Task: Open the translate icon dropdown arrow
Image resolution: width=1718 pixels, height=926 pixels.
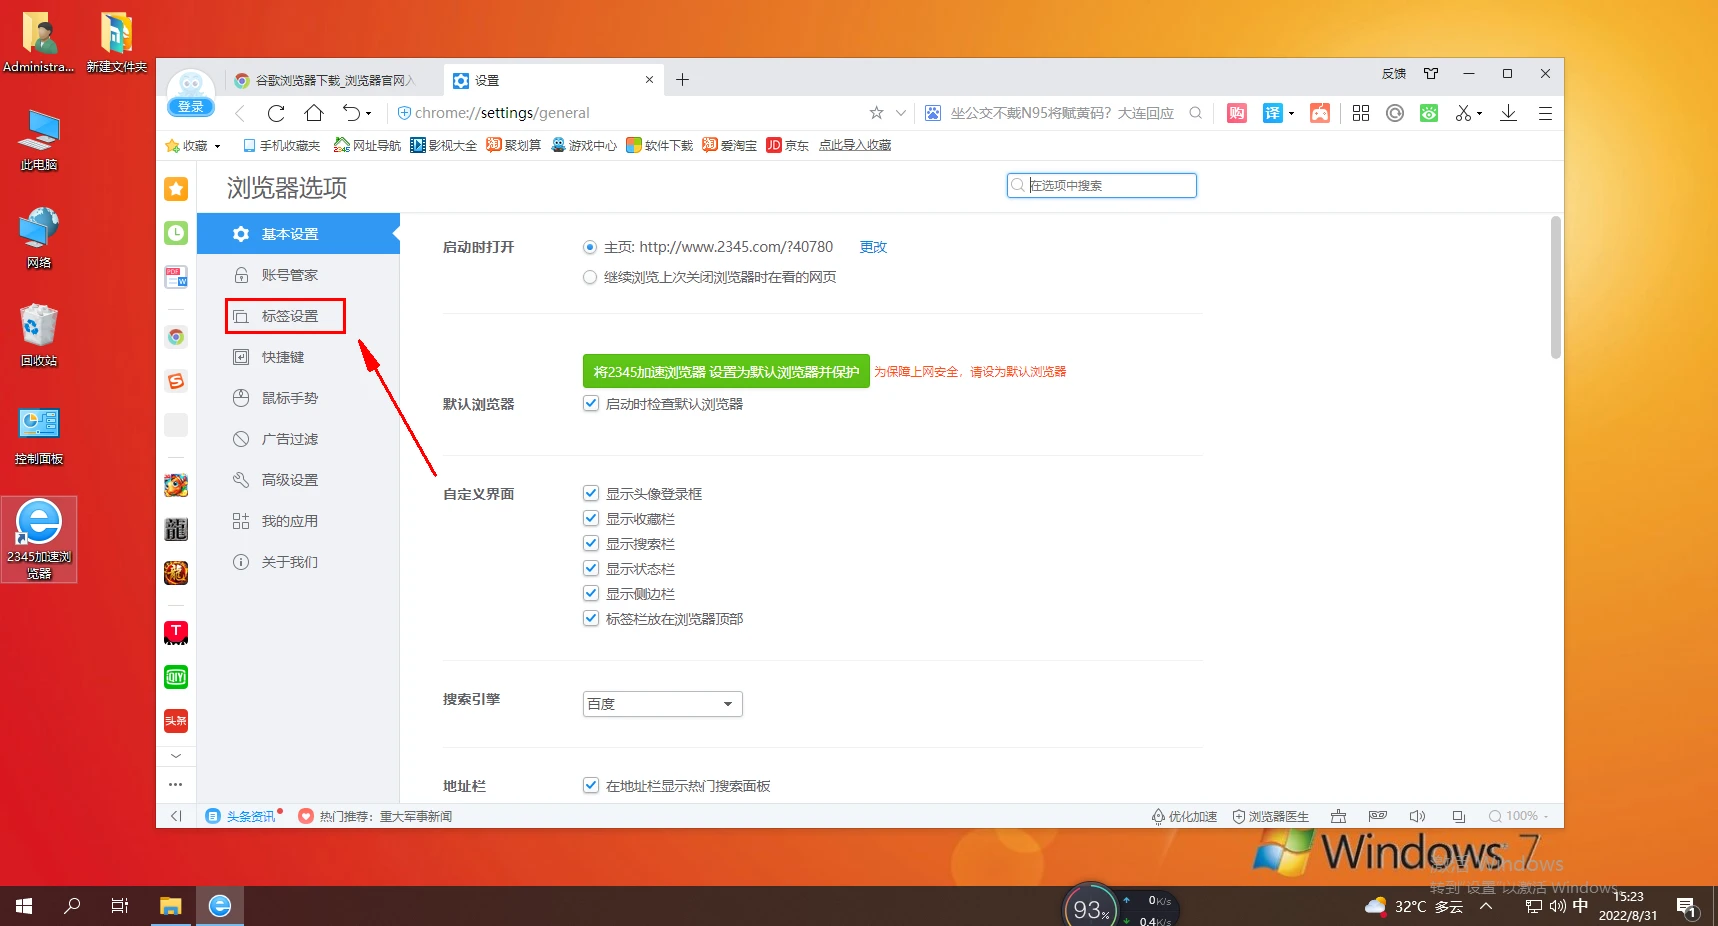Action: 1291,114
